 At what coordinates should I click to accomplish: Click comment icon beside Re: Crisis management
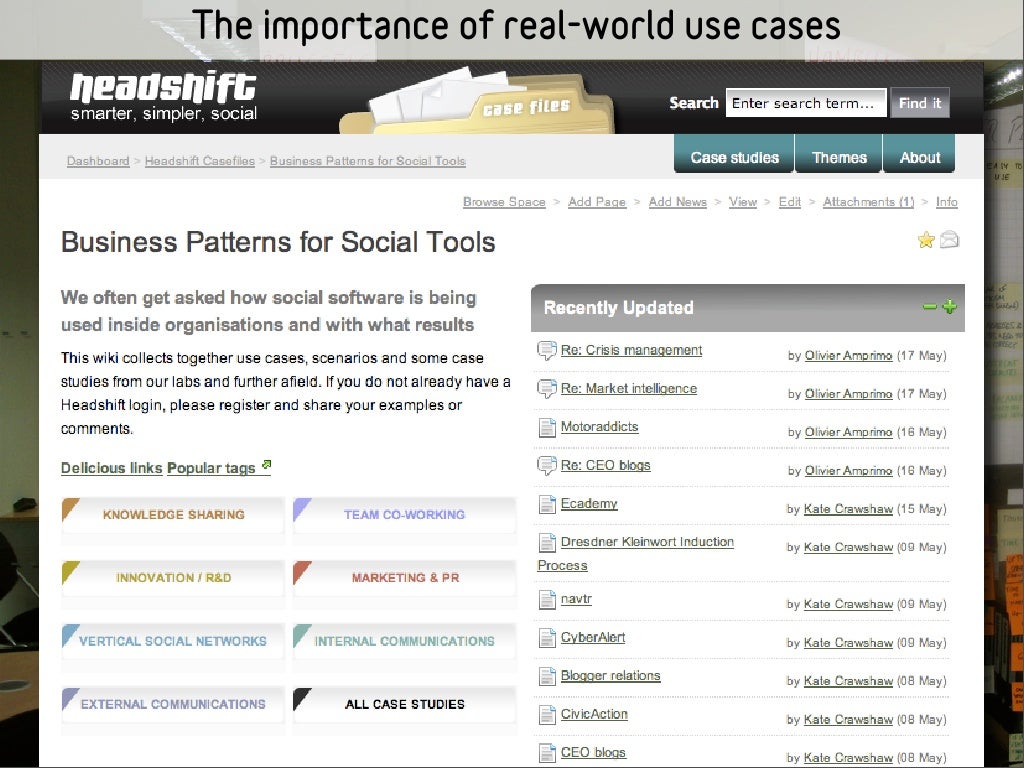point(547,351)
